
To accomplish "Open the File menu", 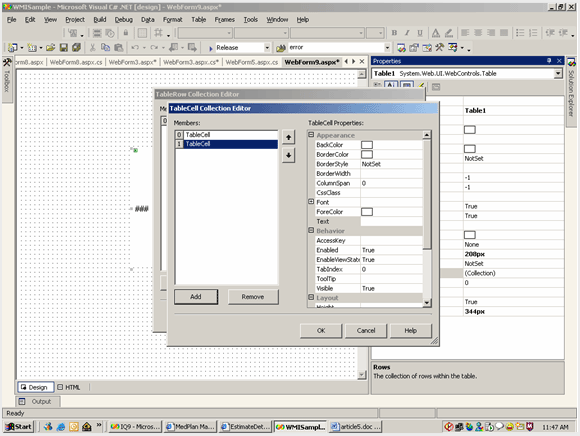I will (11, 20).
